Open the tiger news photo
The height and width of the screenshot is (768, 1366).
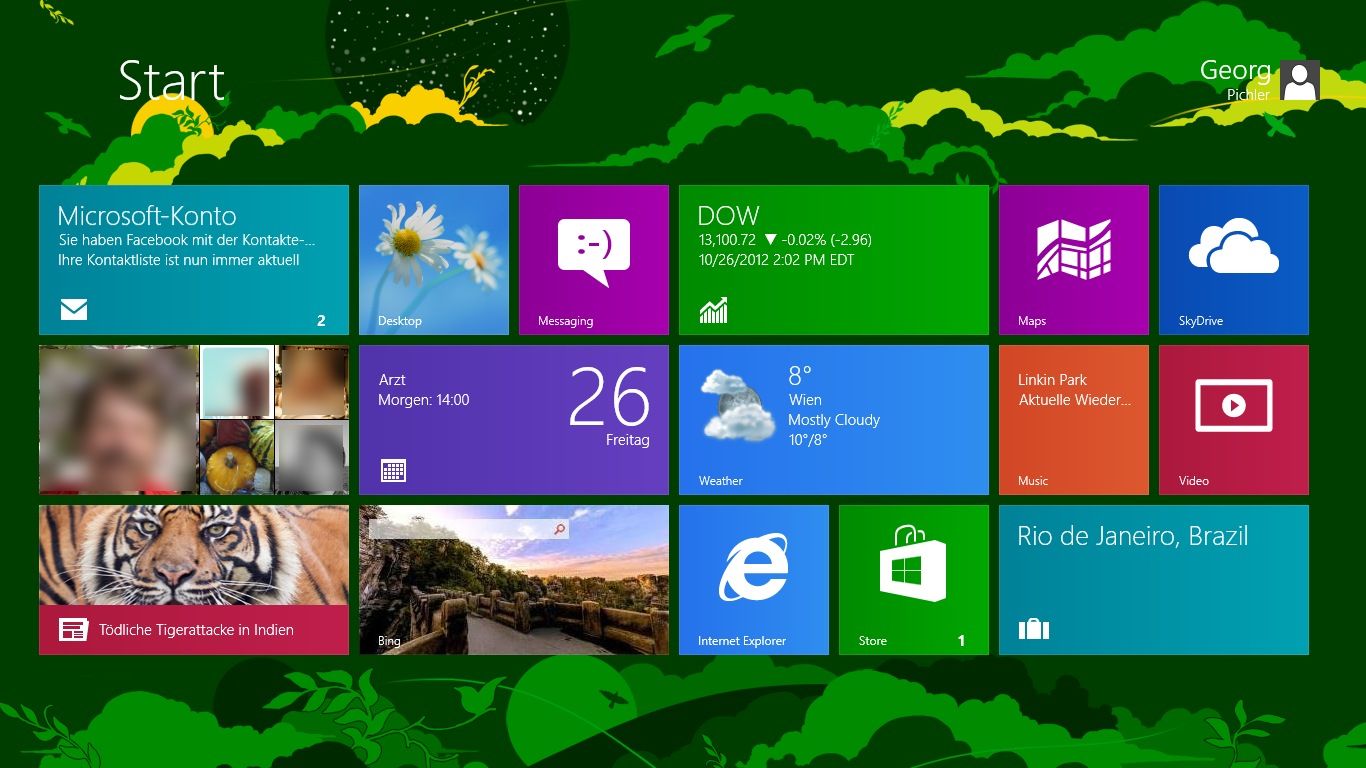[x=194, y=555]
